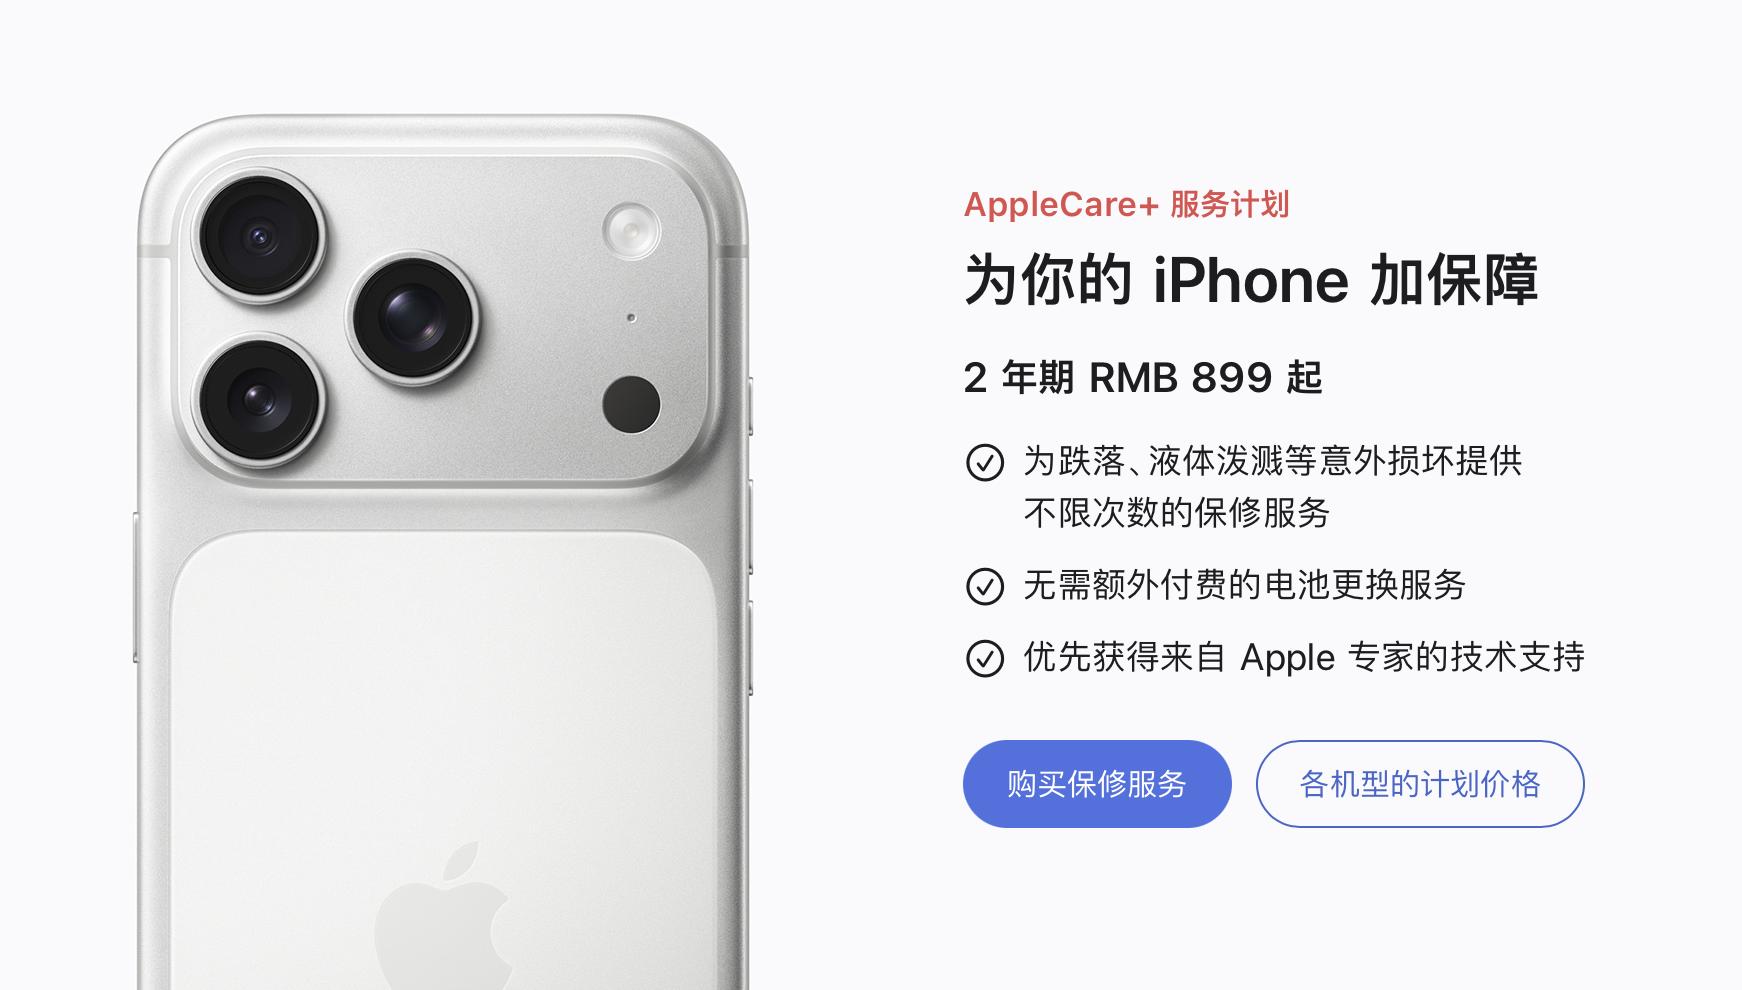
Task: Click the 购买保修服务 button
Action: [1097, 784]
